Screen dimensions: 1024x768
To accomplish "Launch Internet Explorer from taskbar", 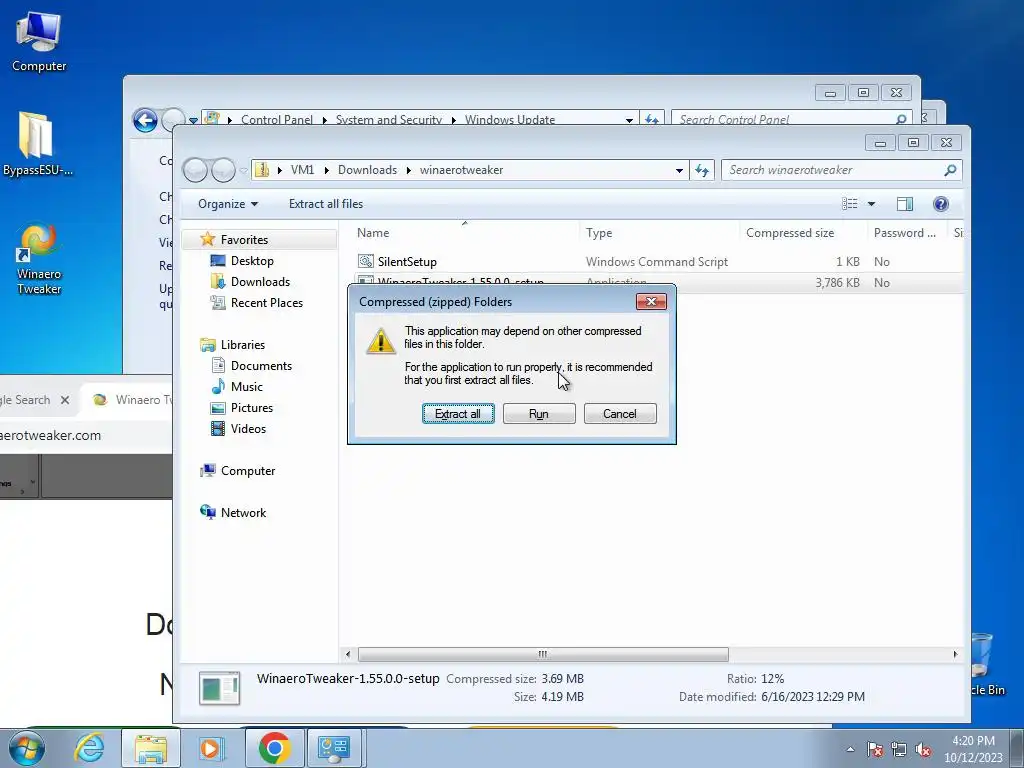I will [89, 748].
